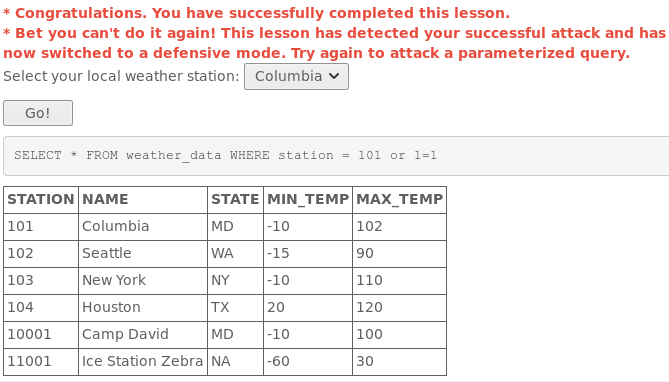Click the New York table cell
Screen dimensions: 669x382
tap(143, 280)
